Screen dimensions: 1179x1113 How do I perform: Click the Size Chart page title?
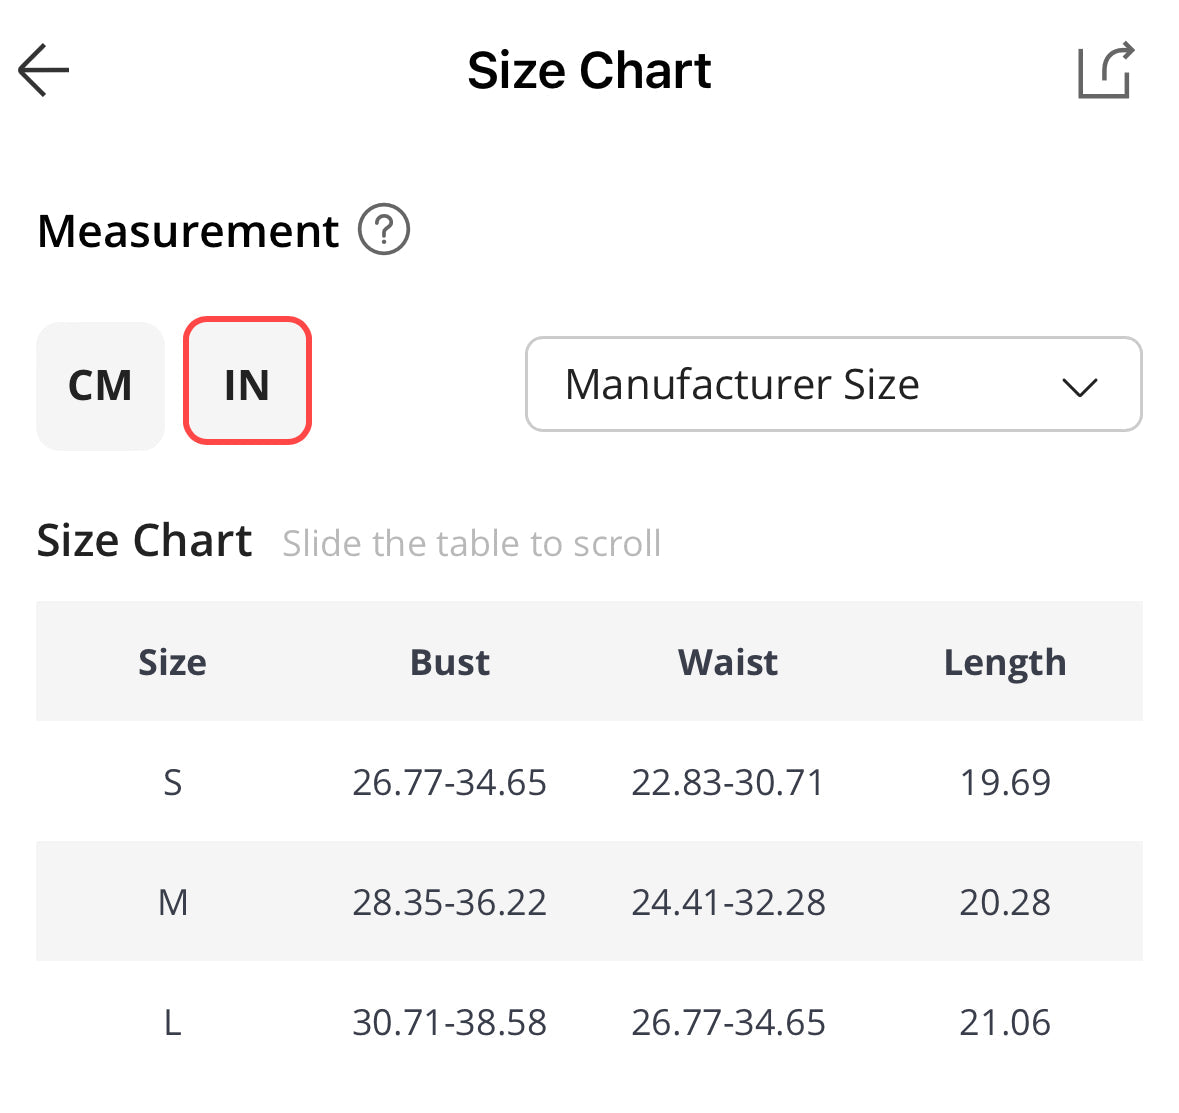[589, 71]
